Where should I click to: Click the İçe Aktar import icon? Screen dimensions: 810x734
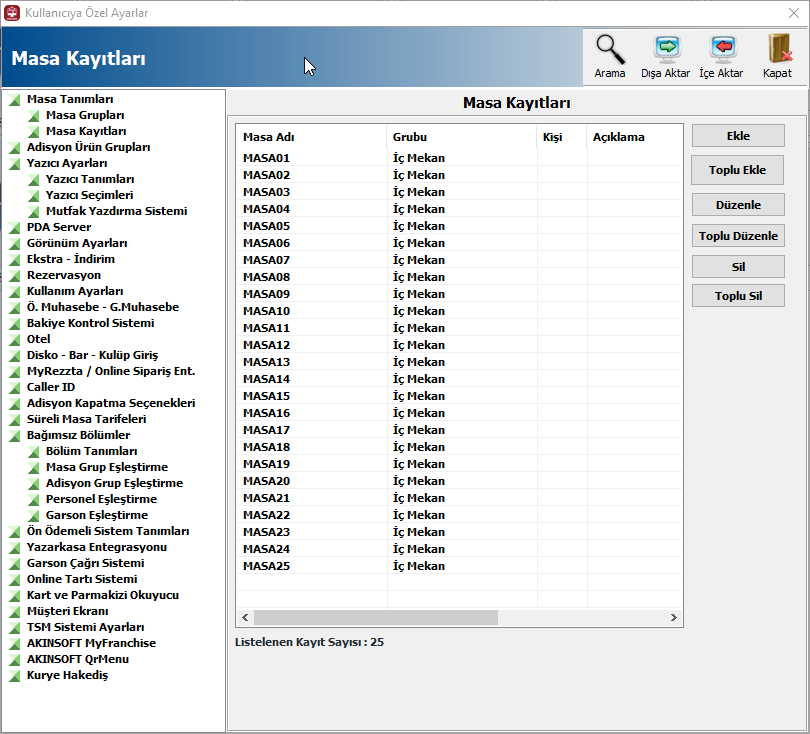coord(722,50)
